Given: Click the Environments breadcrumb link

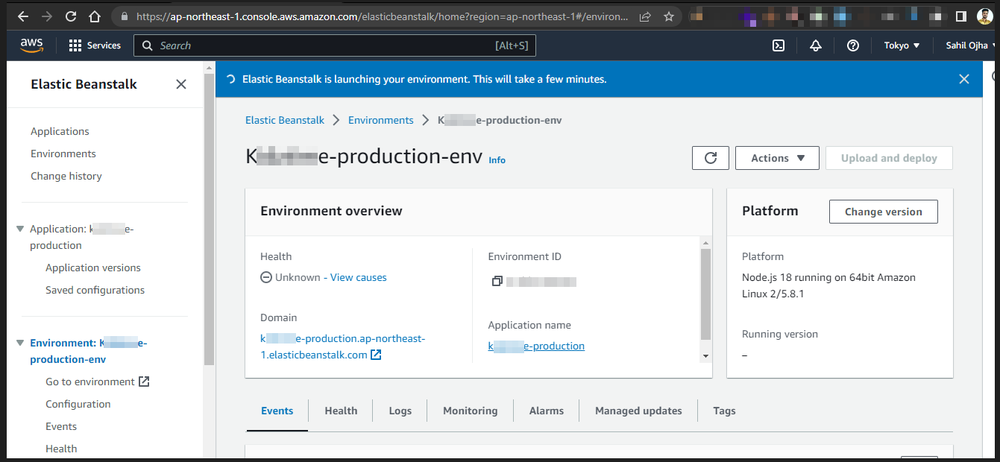Looking at the screenshot, I should point(381,120).
